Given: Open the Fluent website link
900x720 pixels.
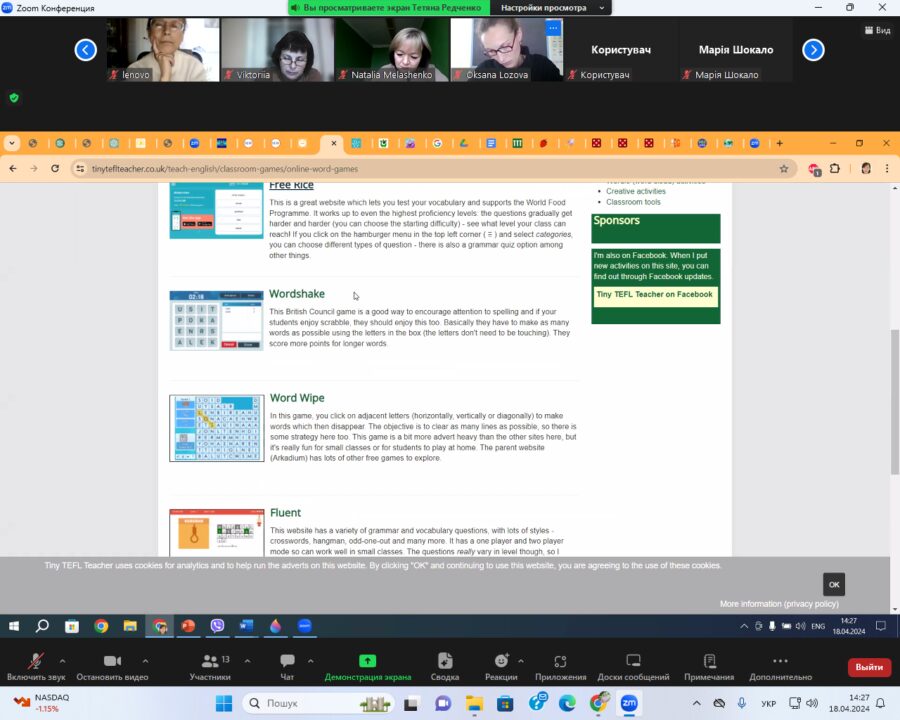Looking at the screenshot, I should click(285, 513).
